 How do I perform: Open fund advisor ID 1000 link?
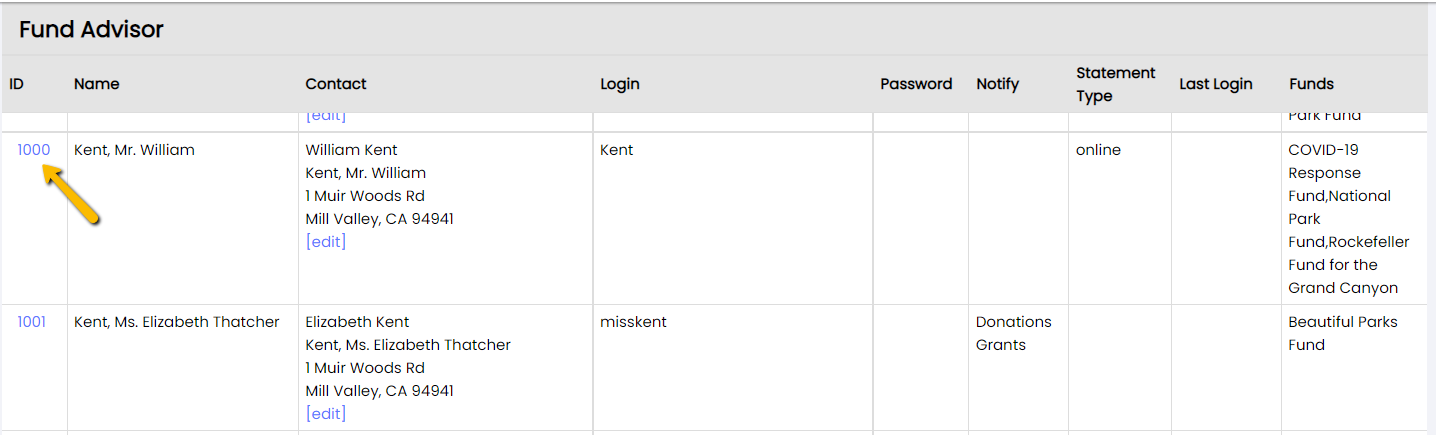click(x=33, y=150)
